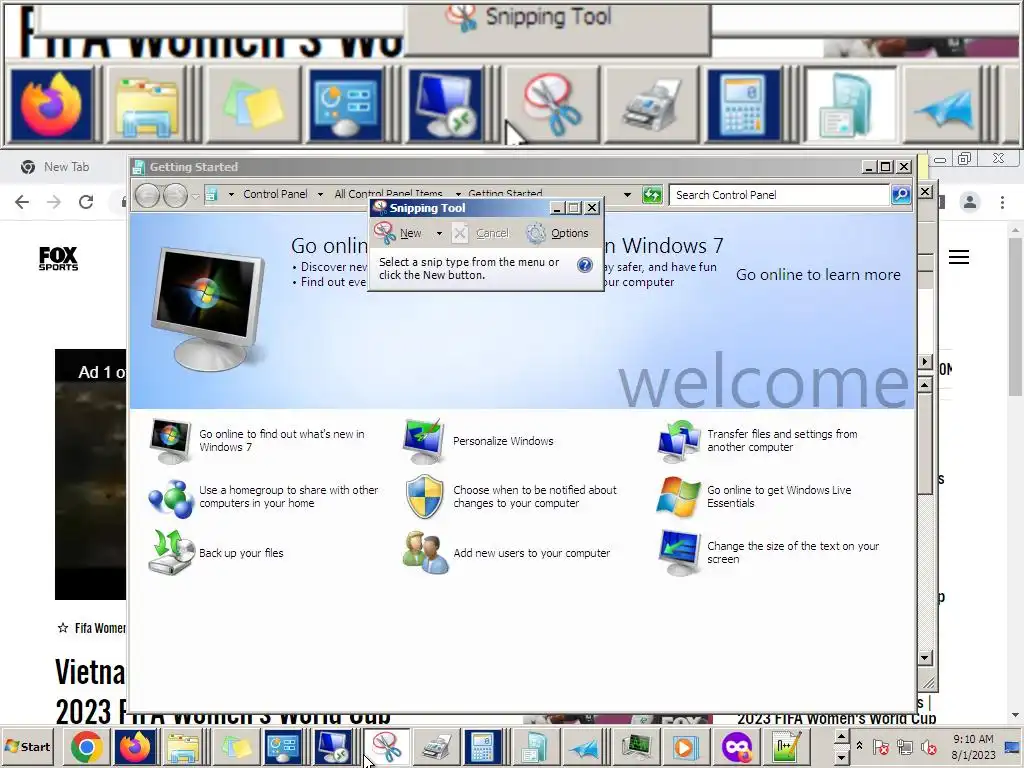Click the FOX Sports logo

(x=58, y=259)
